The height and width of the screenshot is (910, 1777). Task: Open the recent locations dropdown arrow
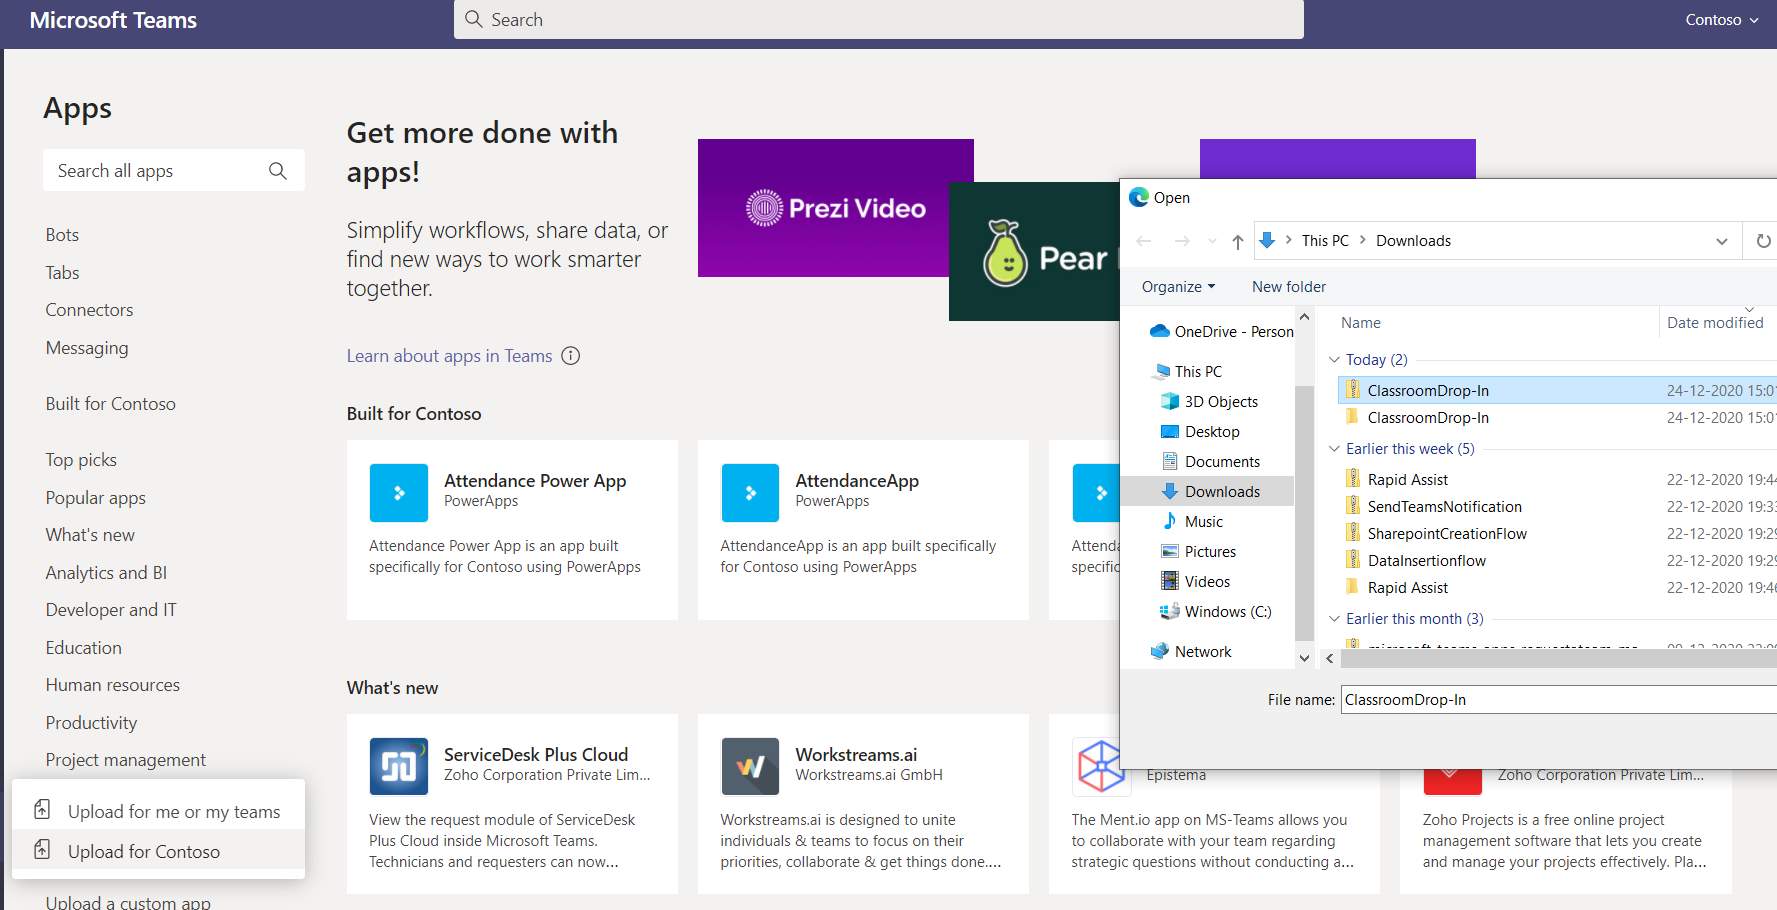tap(1212, 241)
